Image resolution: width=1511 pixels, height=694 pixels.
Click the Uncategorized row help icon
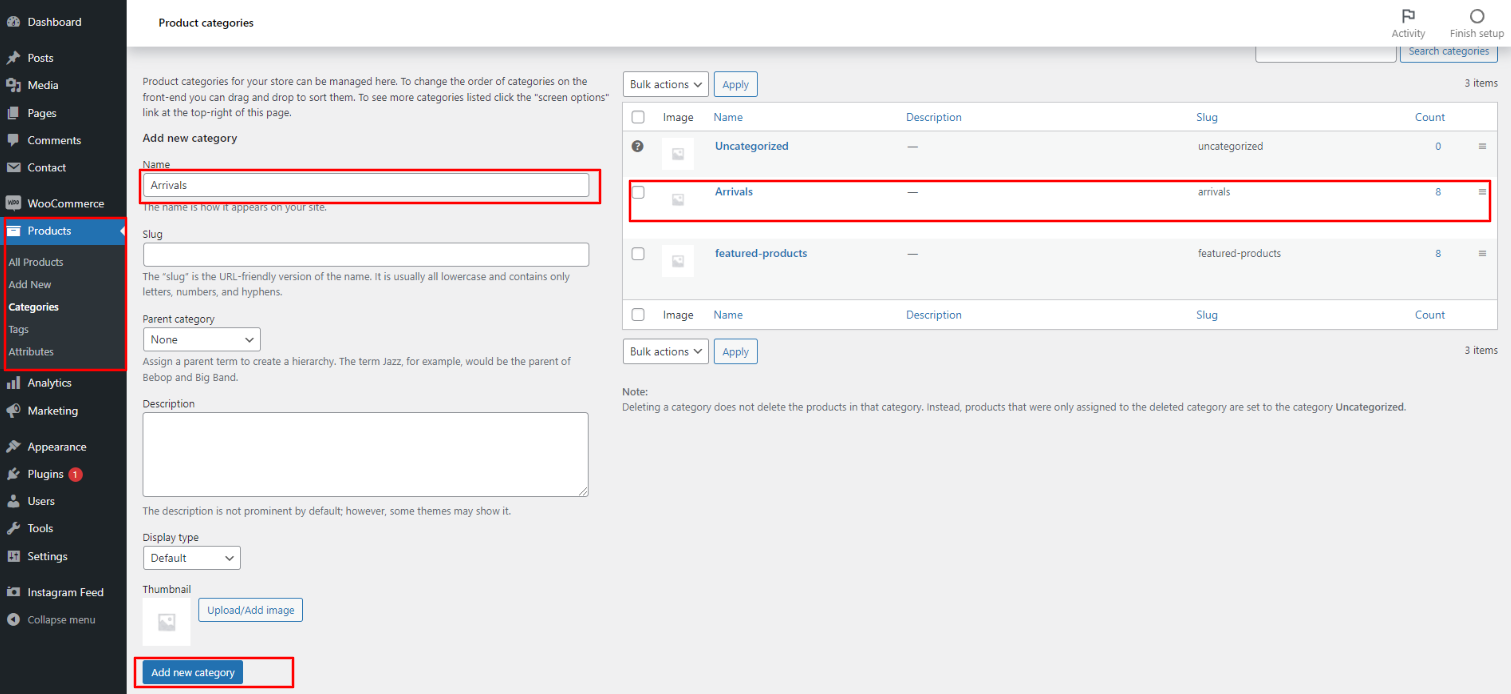(x=638, y=146)
